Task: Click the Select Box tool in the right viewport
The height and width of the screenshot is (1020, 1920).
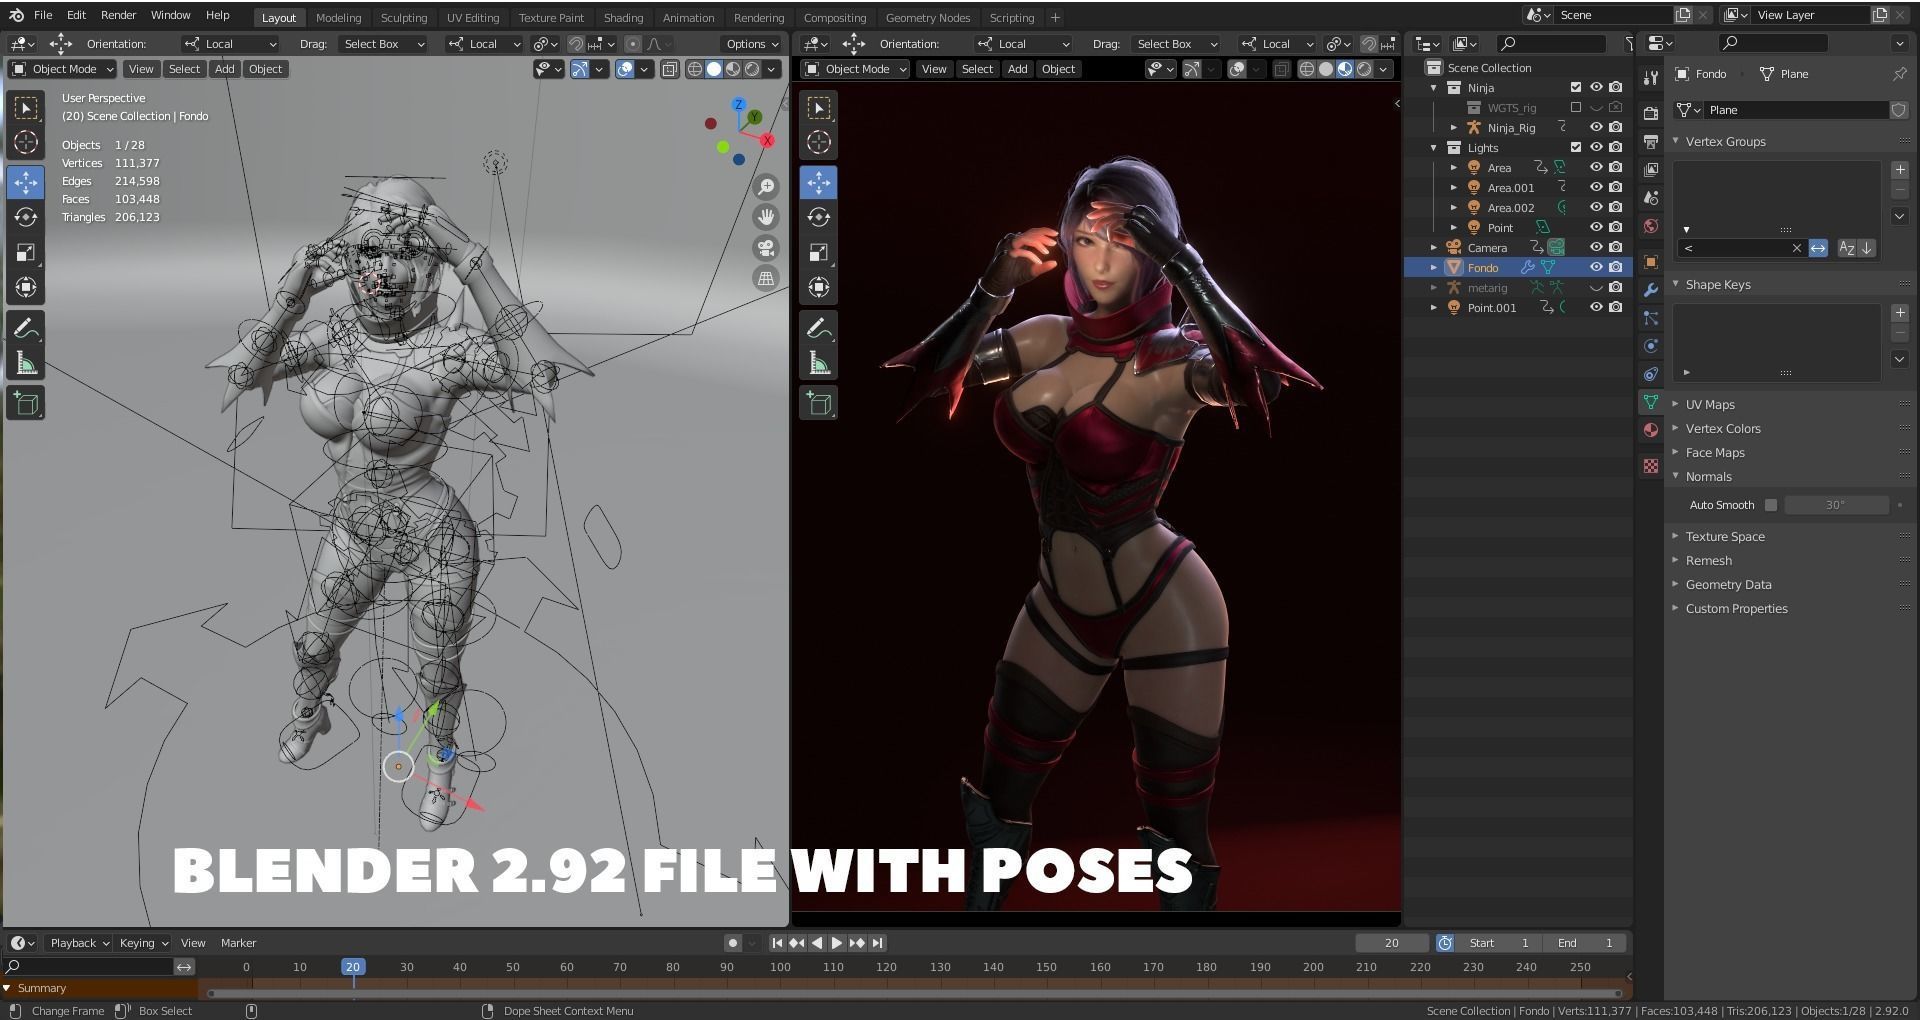Action: pyautogui.click(x=819, y=108)
